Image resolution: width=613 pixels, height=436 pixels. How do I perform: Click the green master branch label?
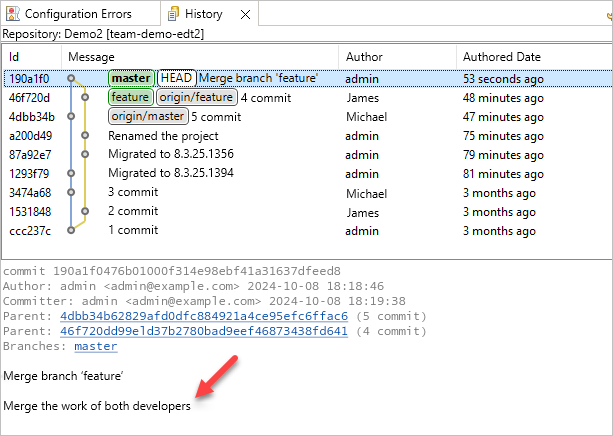click(131, 78)
